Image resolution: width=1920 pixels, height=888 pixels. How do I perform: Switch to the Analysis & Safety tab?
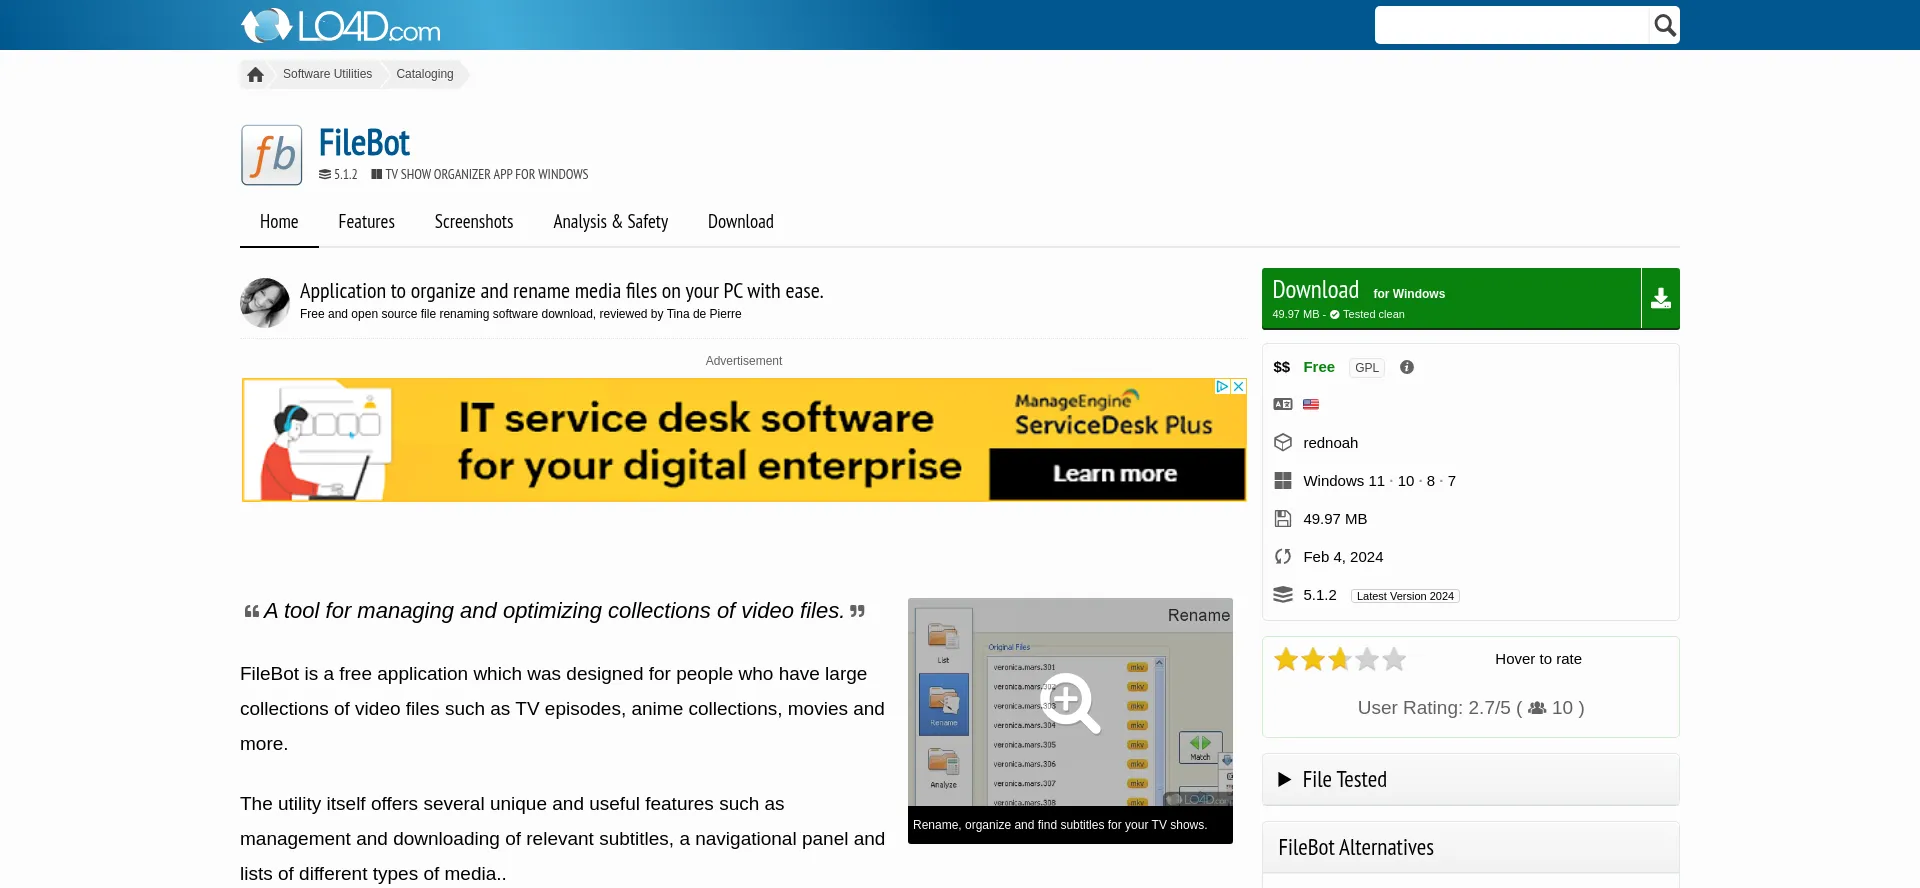(610, 222)
